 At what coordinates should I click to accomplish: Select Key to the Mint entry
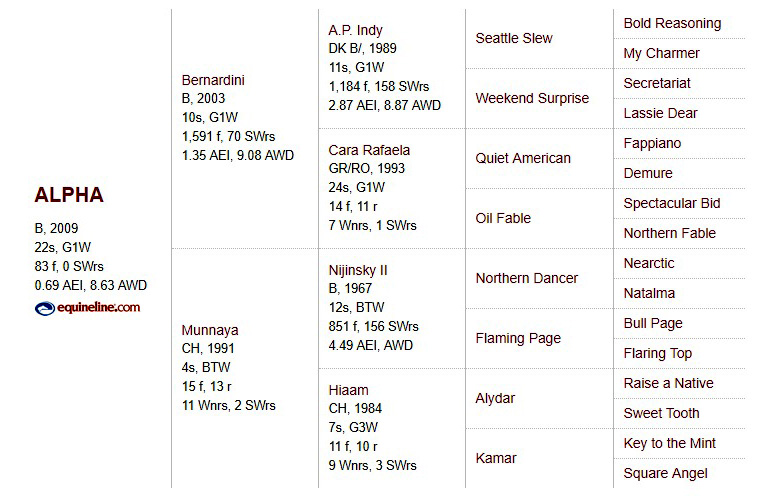(669, 443)
